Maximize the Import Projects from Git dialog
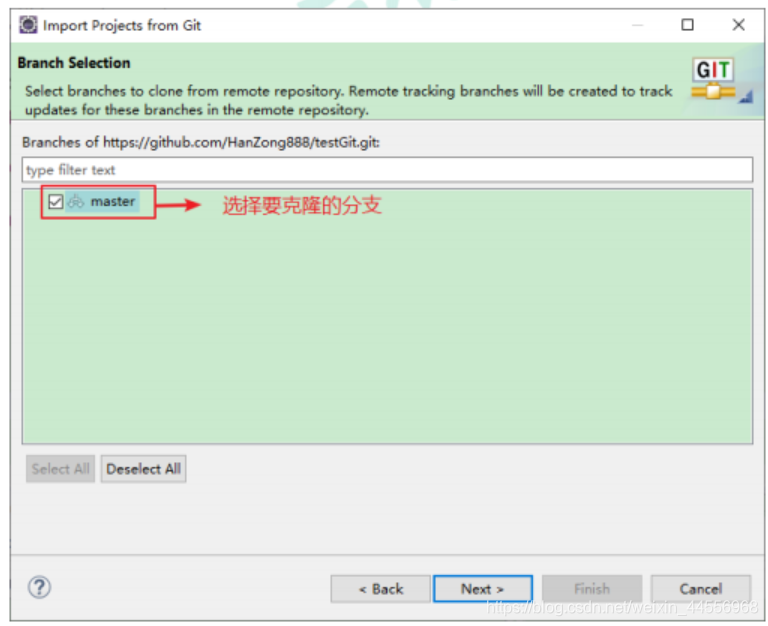768x626 pixels. click(x=687, y=24)
